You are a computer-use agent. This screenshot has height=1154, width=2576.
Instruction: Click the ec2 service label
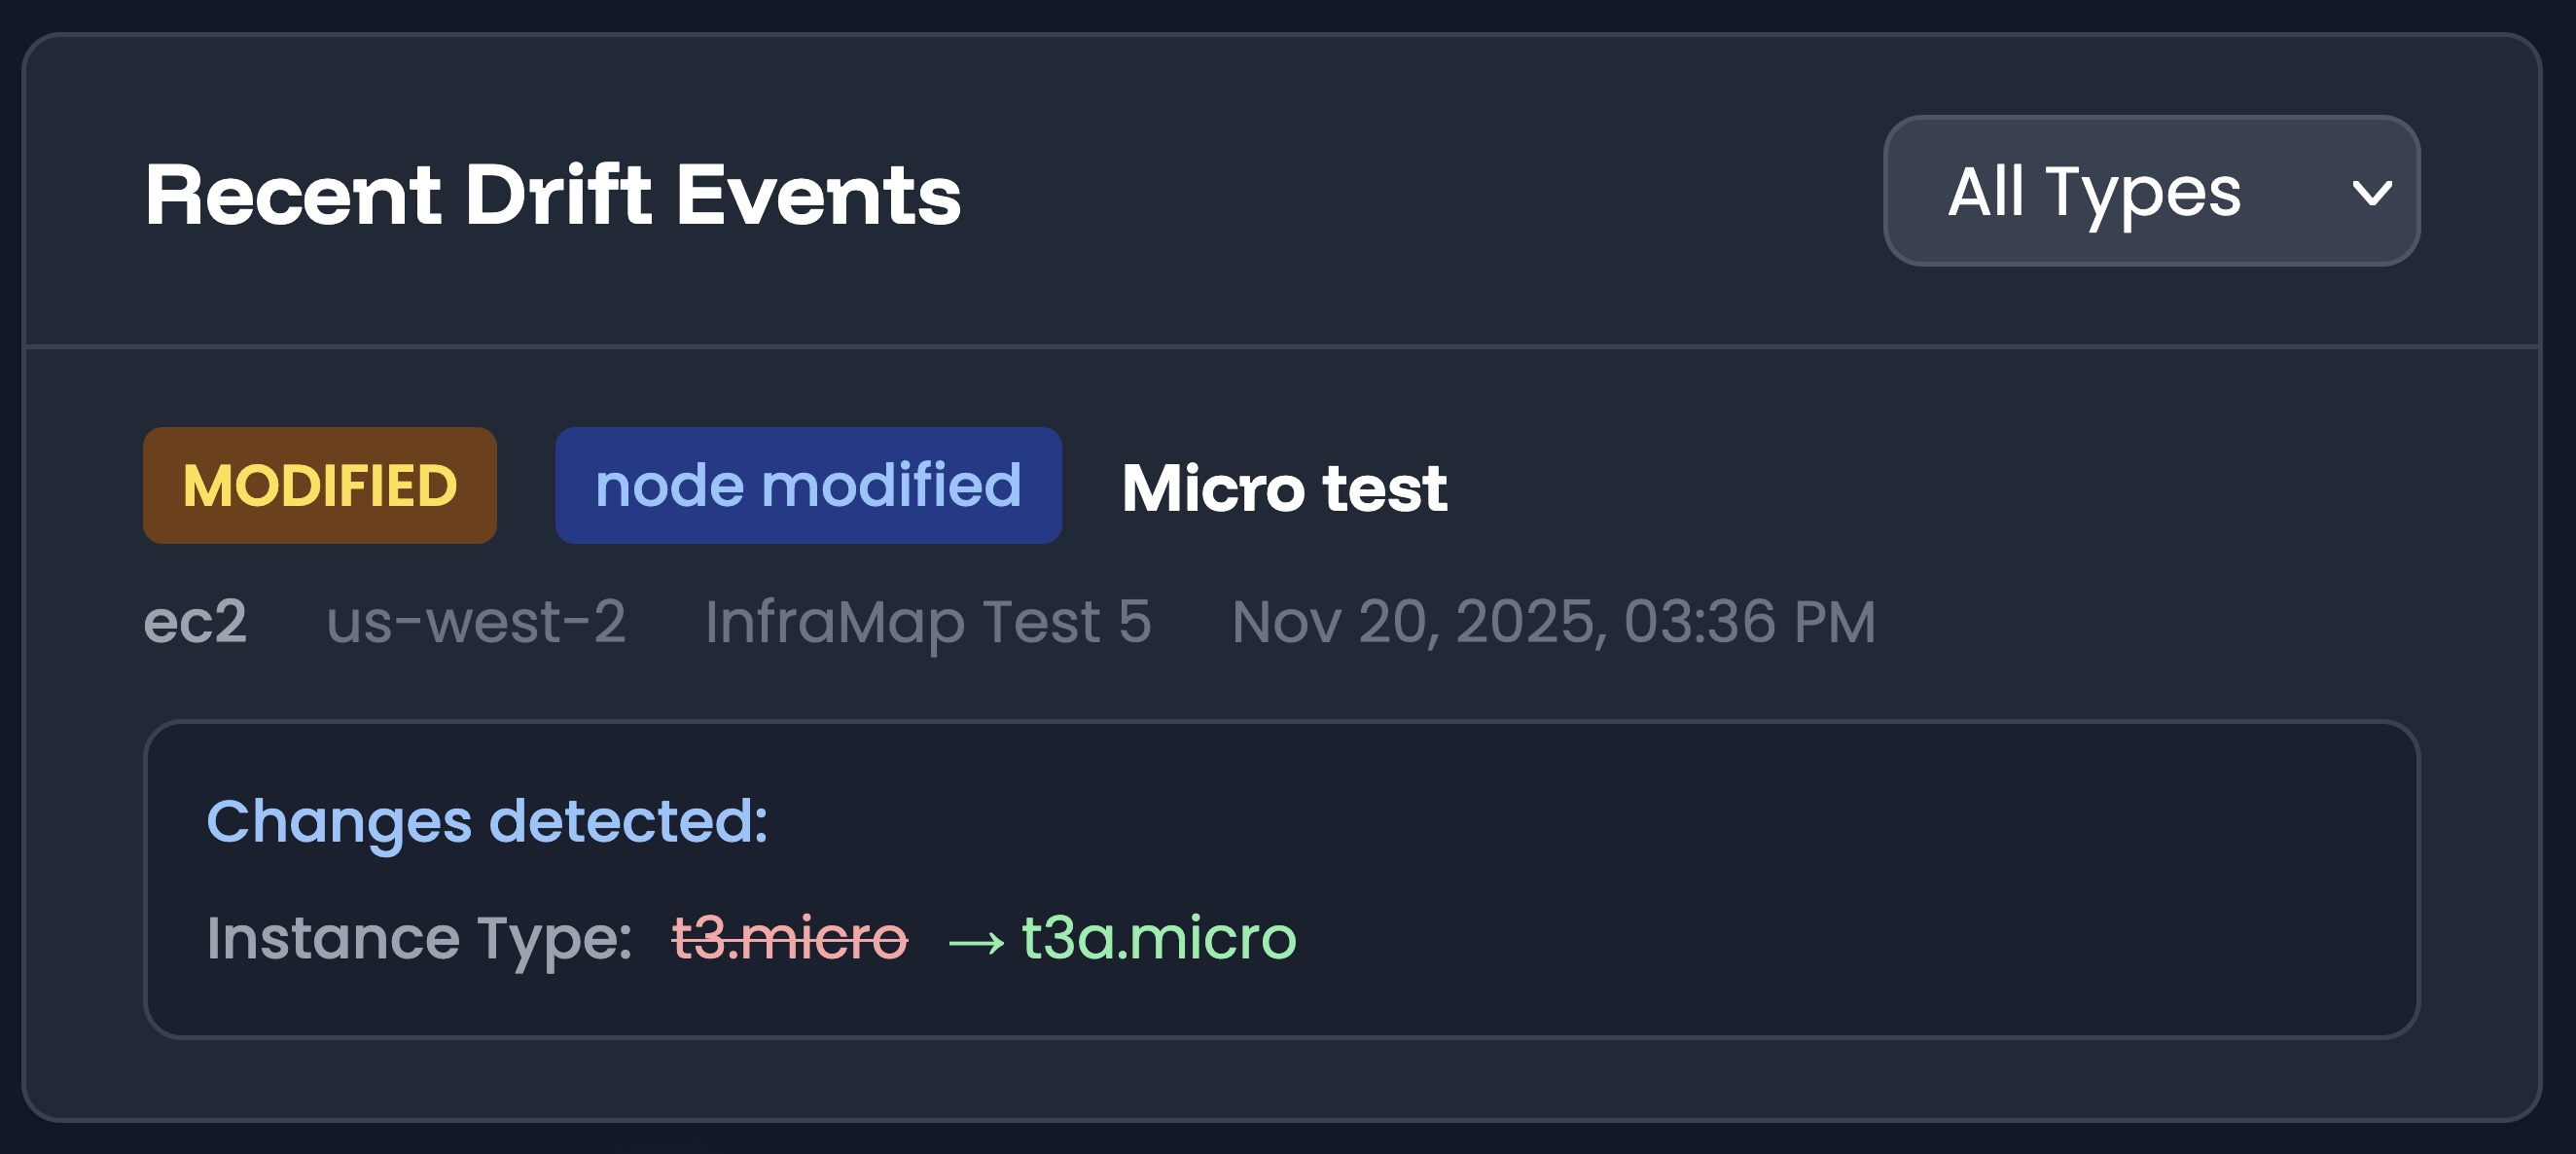pos(196,621)
